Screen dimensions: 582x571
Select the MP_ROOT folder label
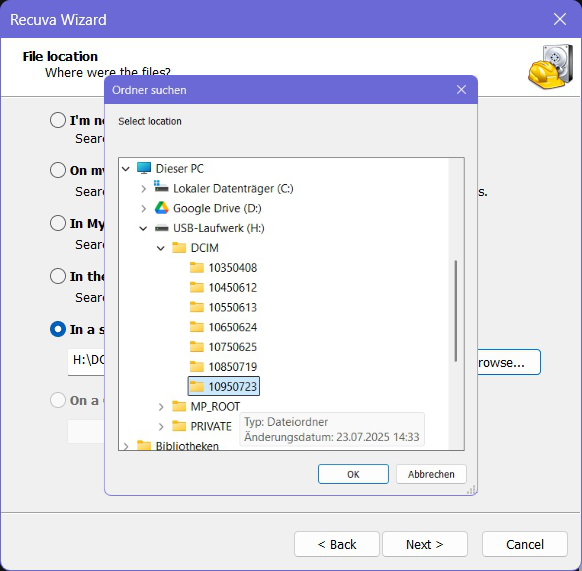[x=215, y=406]
